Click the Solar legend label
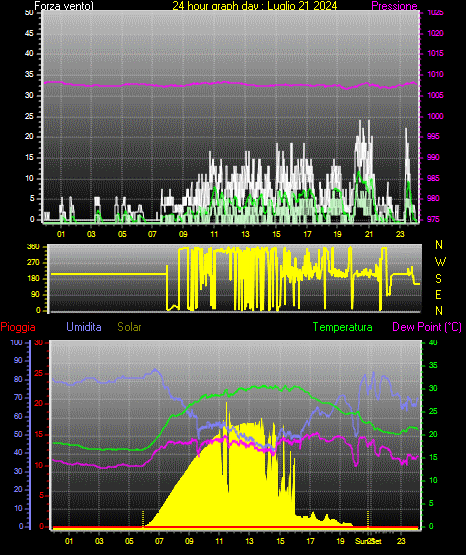466x555 pixels. 129,327
